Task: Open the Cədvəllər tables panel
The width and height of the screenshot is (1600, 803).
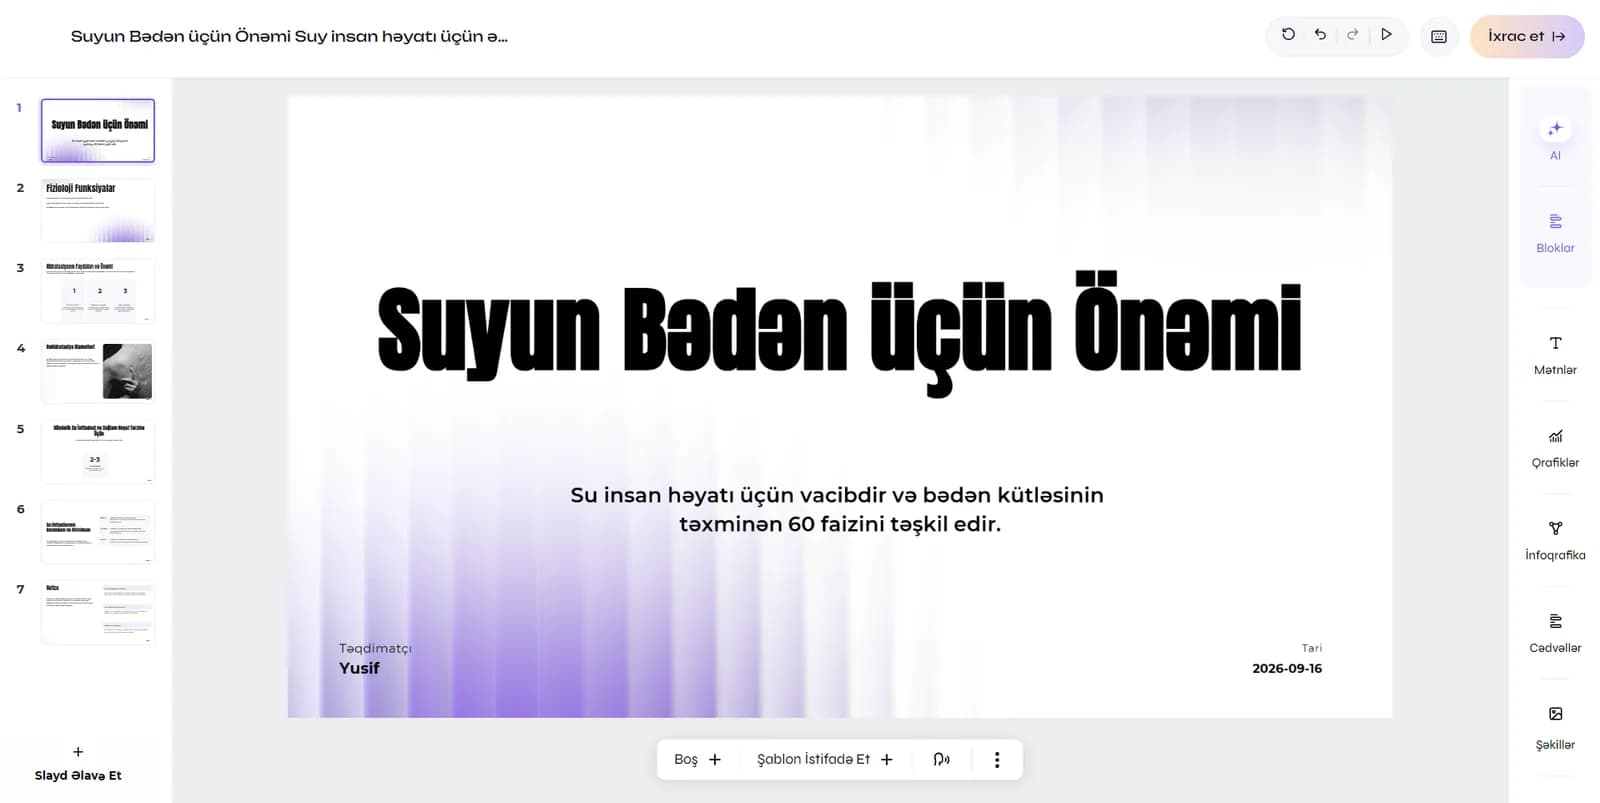Action: click(x=1555, y=633)
